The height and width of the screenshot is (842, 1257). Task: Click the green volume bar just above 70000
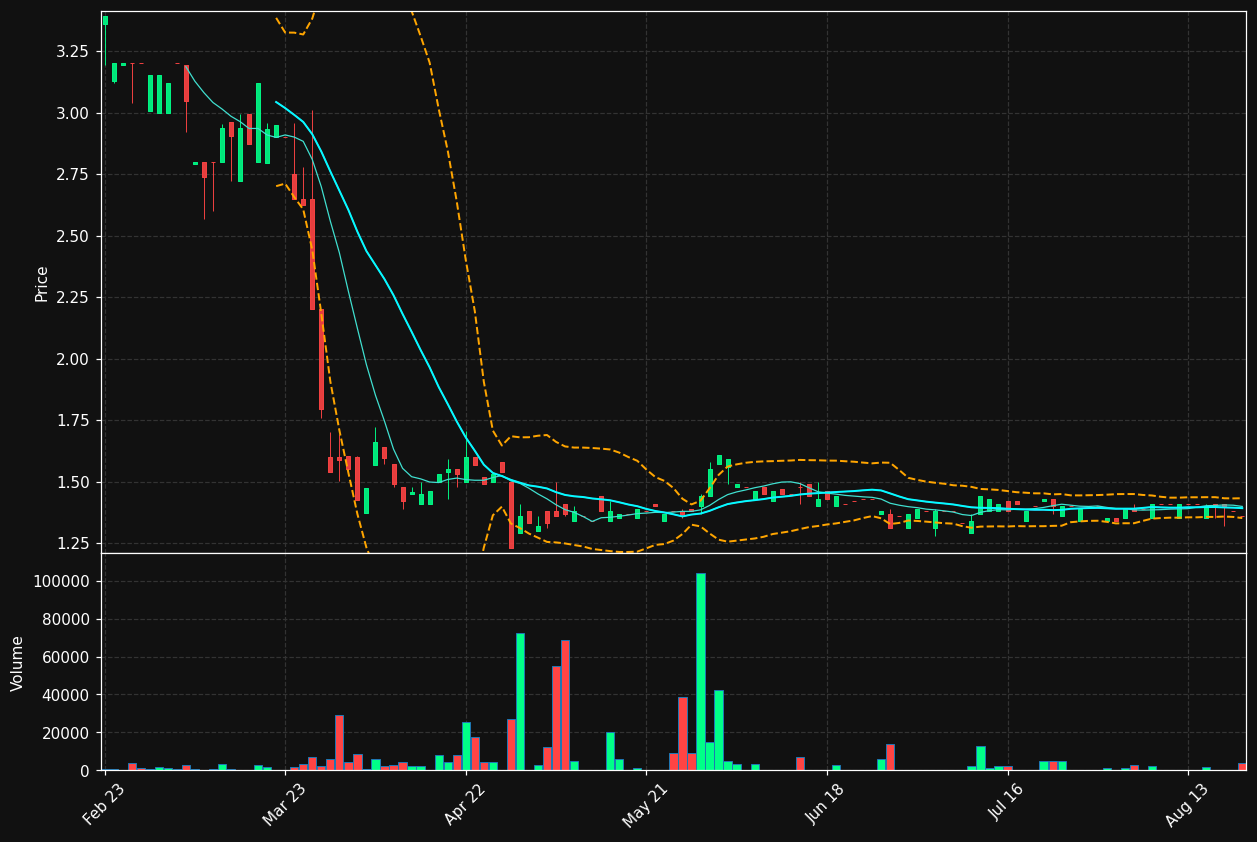coord(520,702)
